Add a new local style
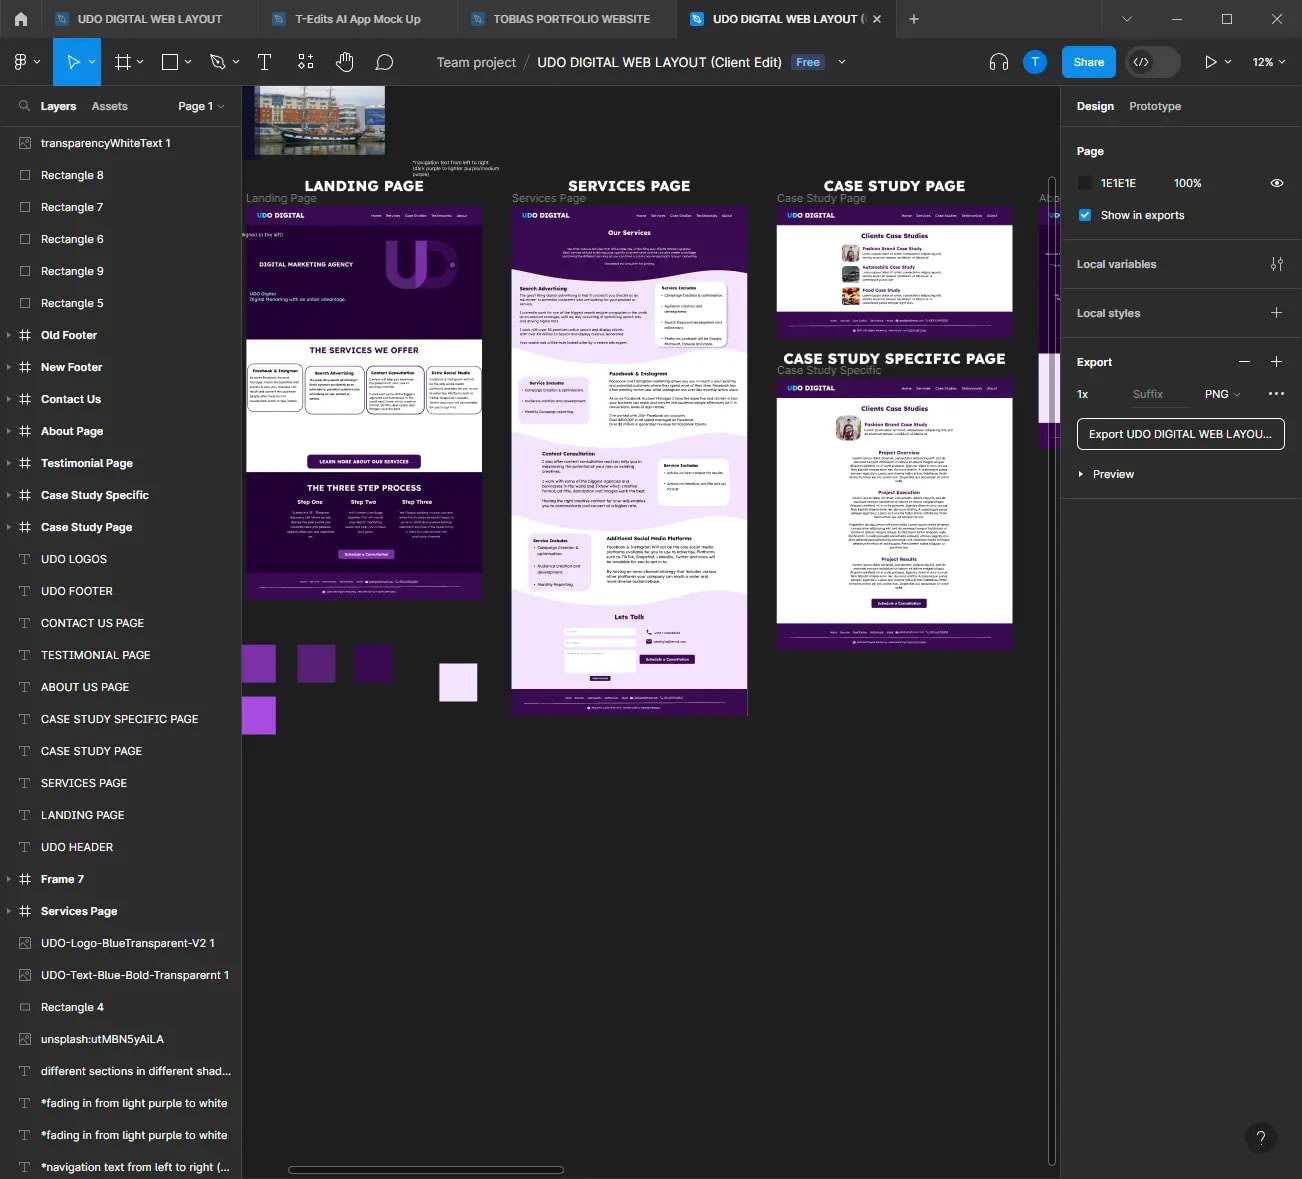This screenshot has width=1302, height=1179. tap(1276, 313)
